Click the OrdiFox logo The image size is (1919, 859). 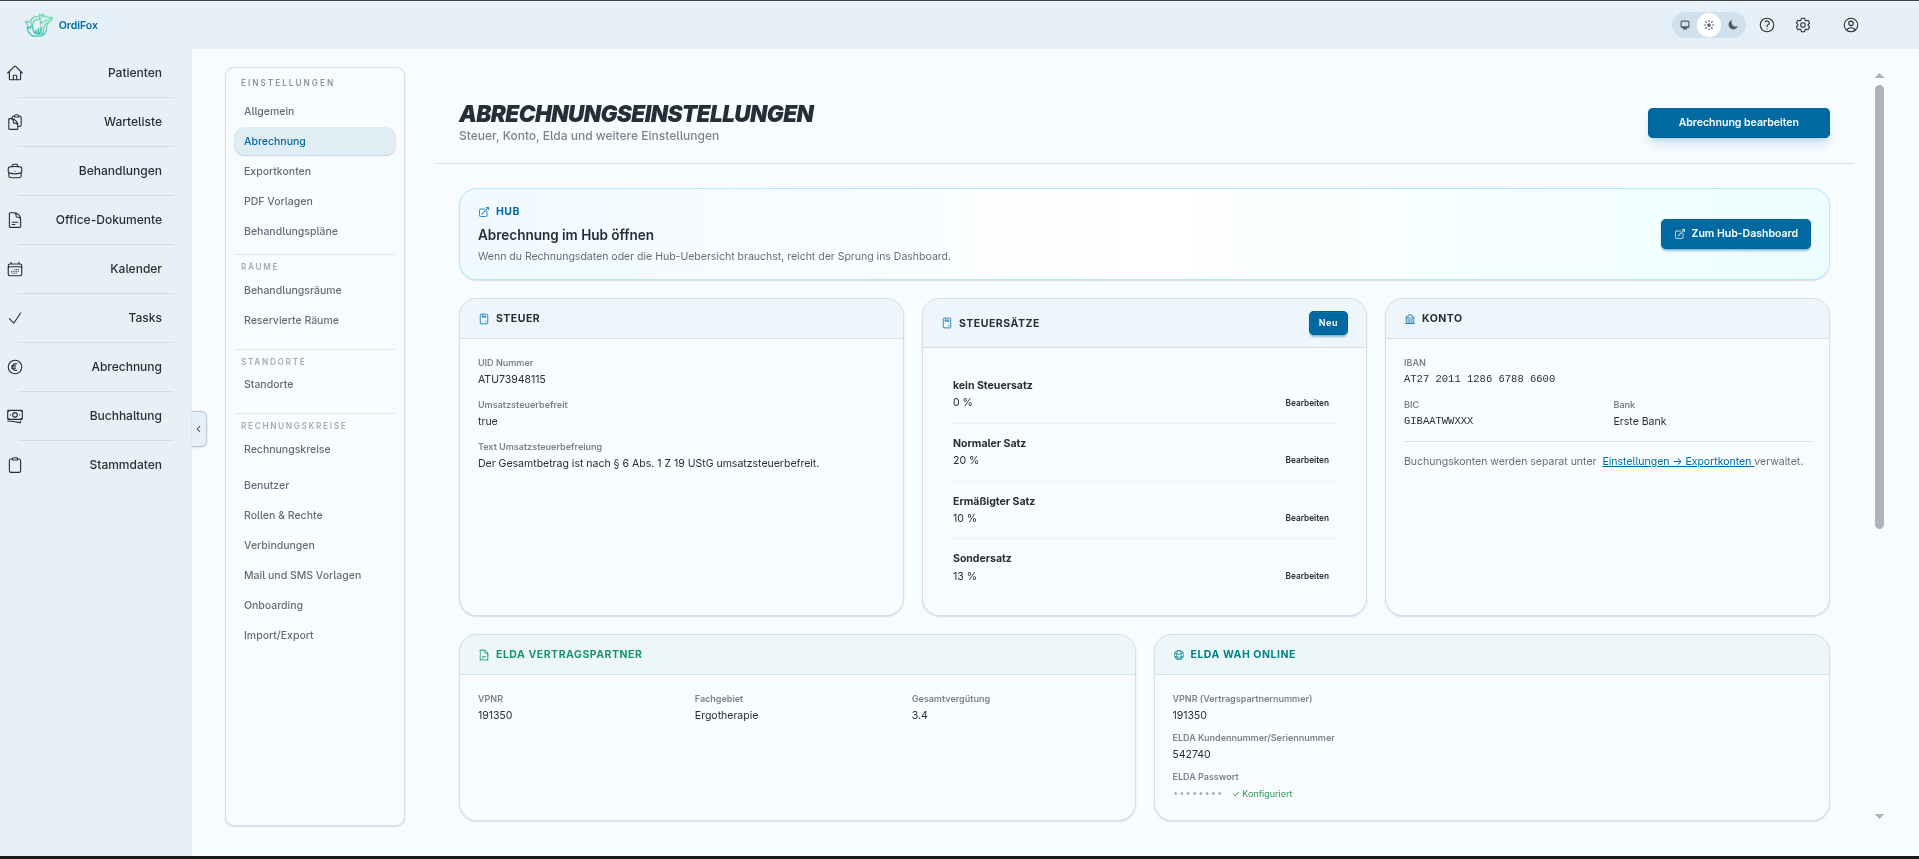(x=62, y=25)
